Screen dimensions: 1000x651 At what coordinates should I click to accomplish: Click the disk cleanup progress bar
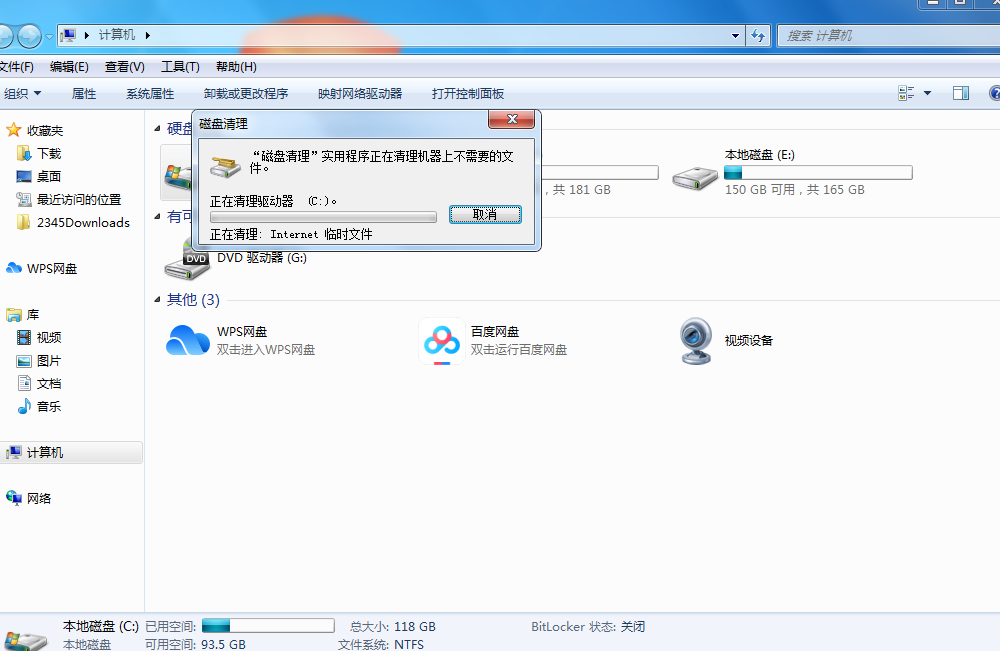323,216
